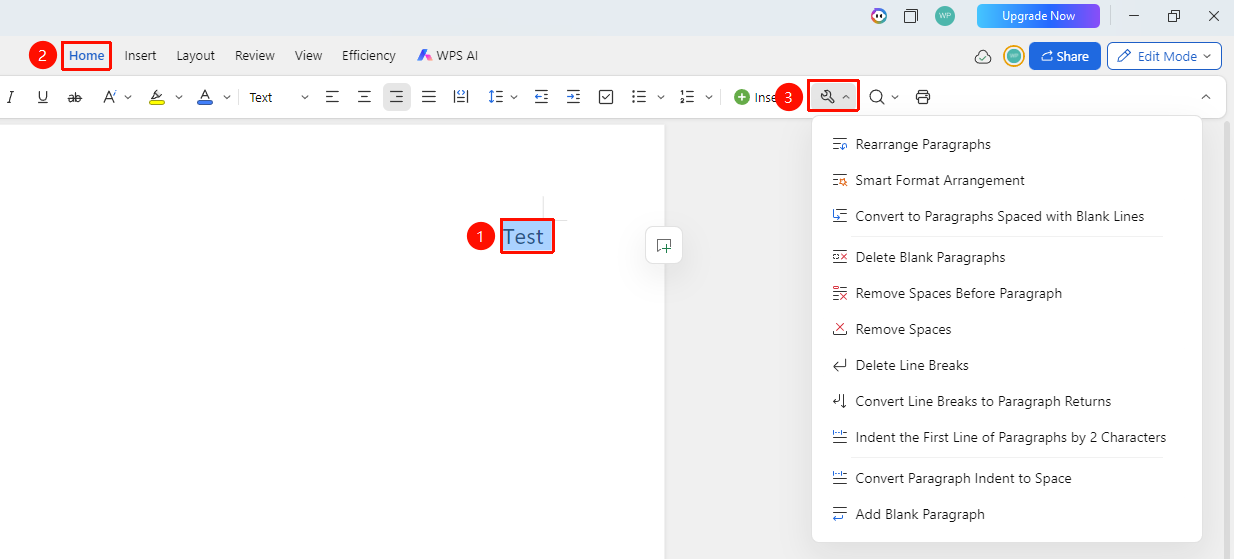Expand the line spacing dropdown arrow

(x=514, y=97)
